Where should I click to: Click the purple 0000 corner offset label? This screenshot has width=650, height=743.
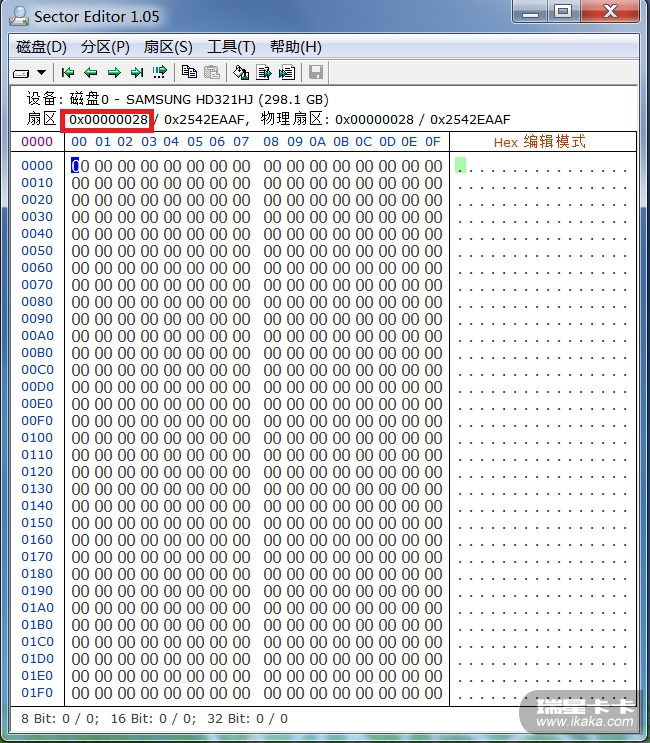click(x=37, y=142)
